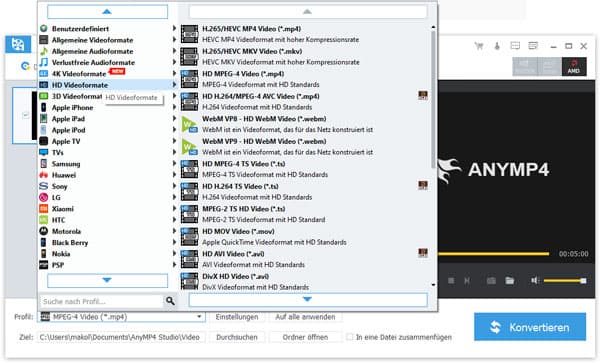Image resolution: width=600 pixels, height=363 pixels.
Task: Click the preview playback progress bar
Action: click(x=494, y=254)
